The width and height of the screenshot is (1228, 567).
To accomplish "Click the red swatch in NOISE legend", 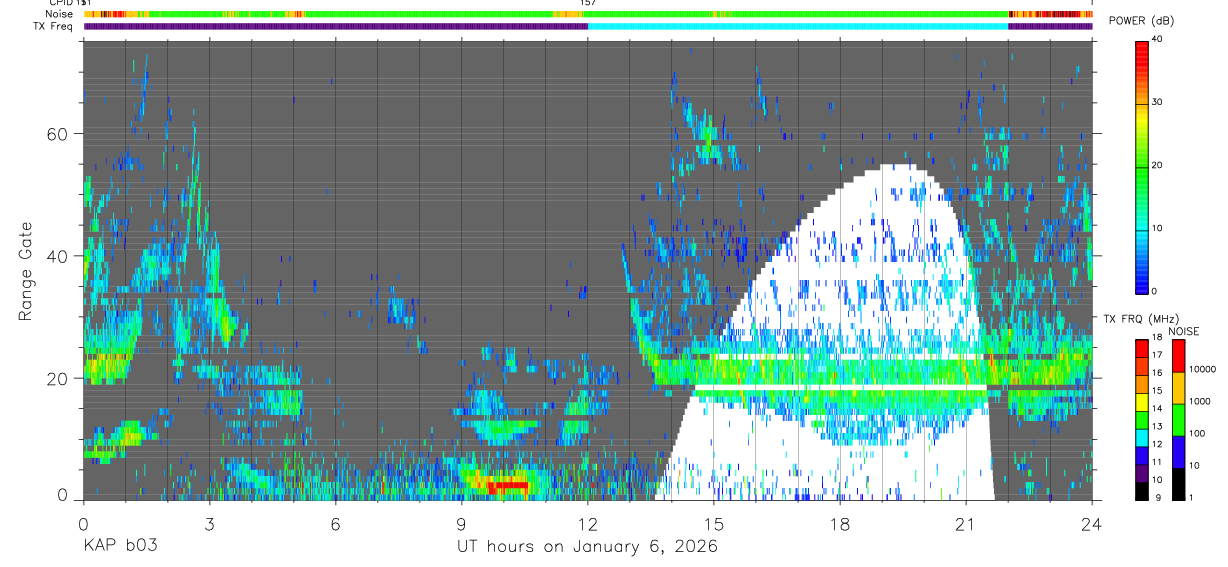I will coord(1178,356).
